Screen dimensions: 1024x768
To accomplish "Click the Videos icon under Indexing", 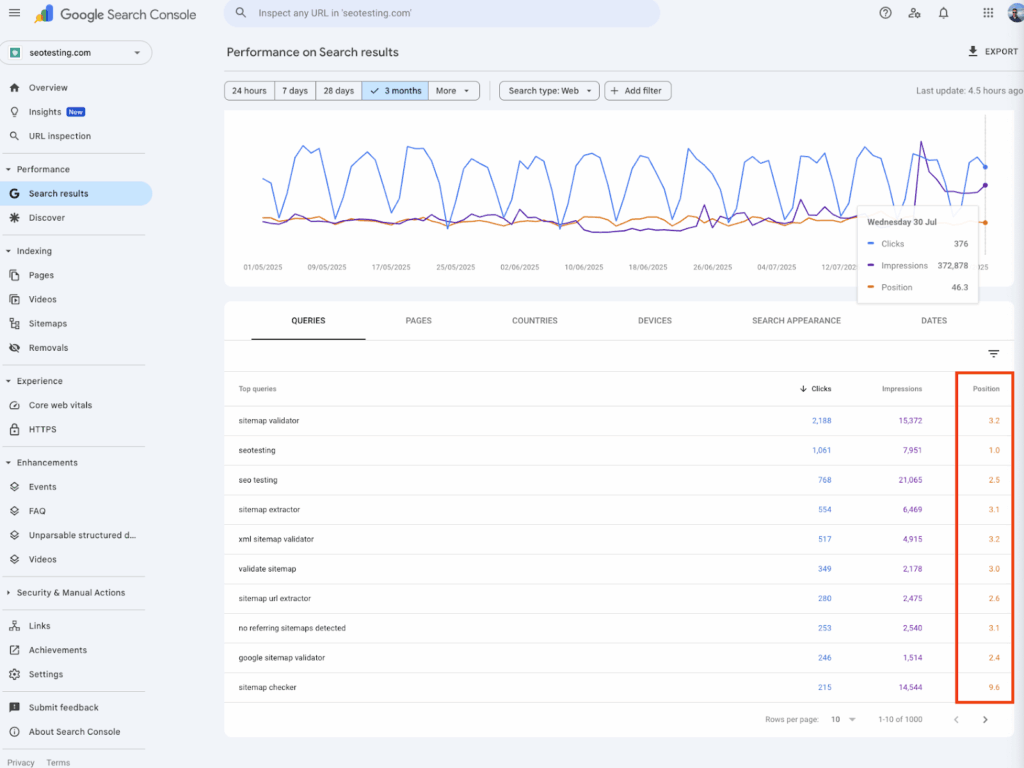I will (14, 299).
